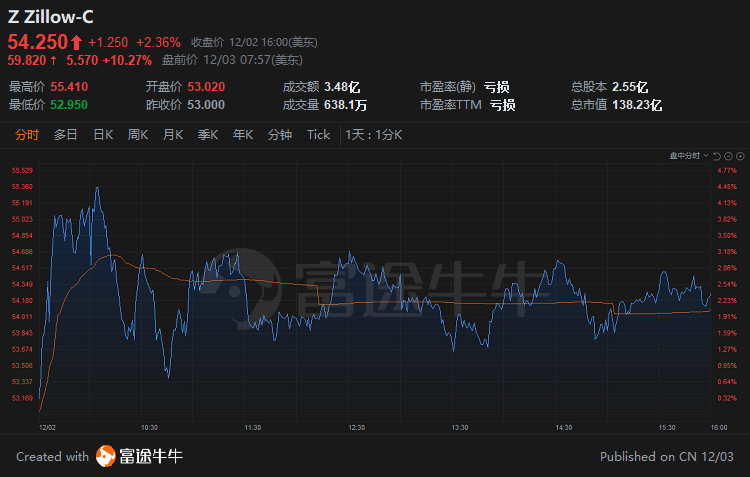This screenshot has height=477, width=750.
Task: Click the Created with 富途牛牛 footer text
Action: click(99, 456)
